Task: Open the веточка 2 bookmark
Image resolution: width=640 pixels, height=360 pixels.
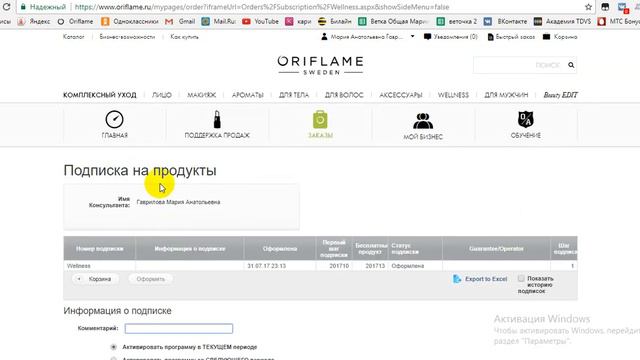Action: [457, 22]
